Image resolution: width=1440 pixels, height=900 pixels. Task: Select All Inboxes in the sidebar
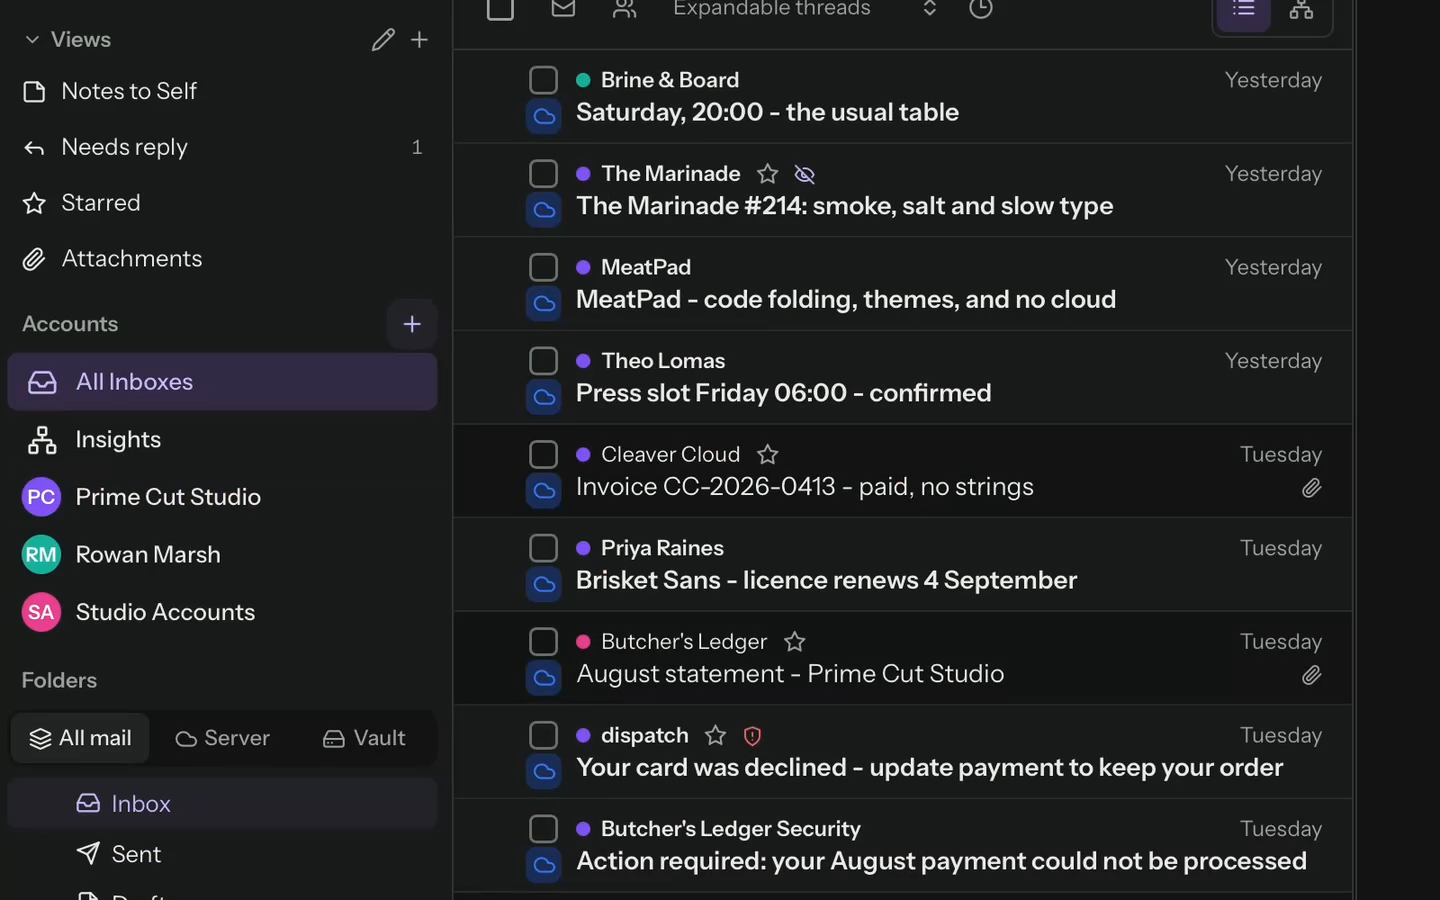[x=222, y=382]
